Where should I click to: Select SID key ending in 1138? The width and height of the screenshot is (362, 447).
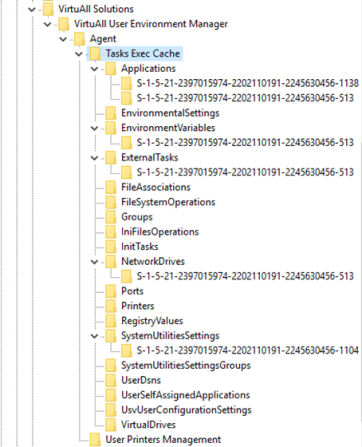tap(248, 83)
